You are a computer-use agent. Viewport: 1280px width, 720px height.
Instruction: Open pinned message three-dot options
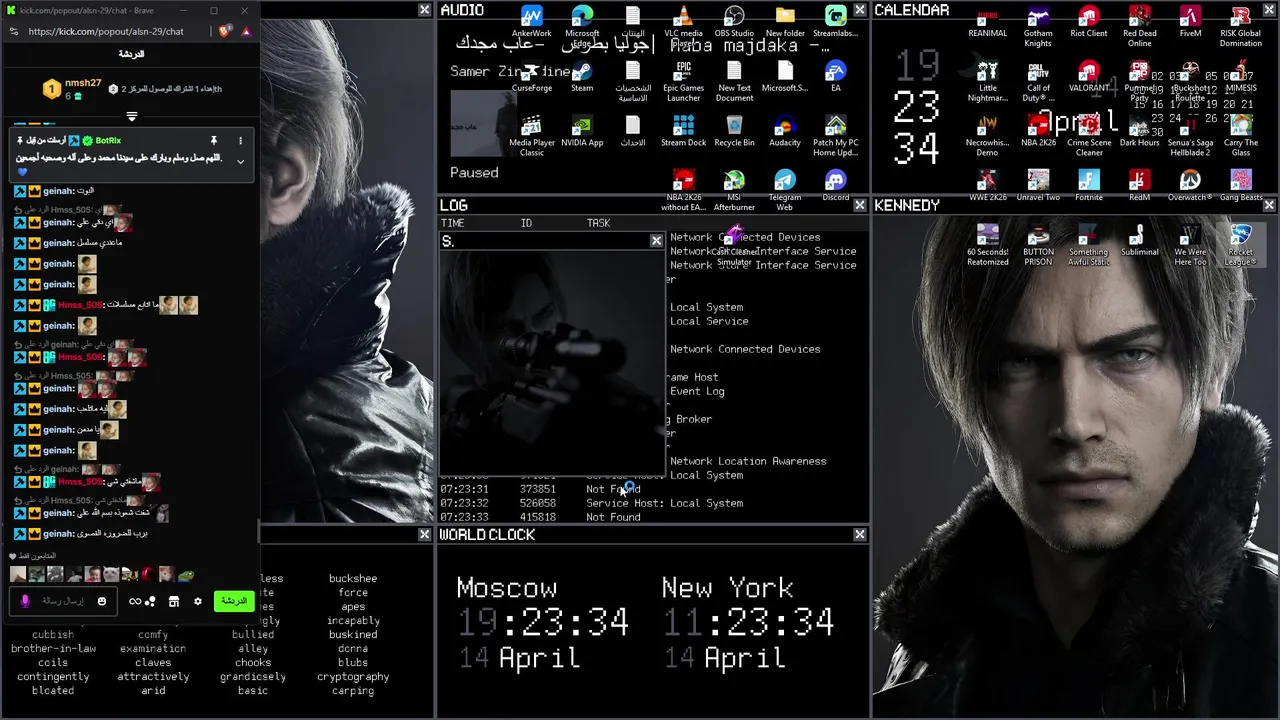click(240, 141)
